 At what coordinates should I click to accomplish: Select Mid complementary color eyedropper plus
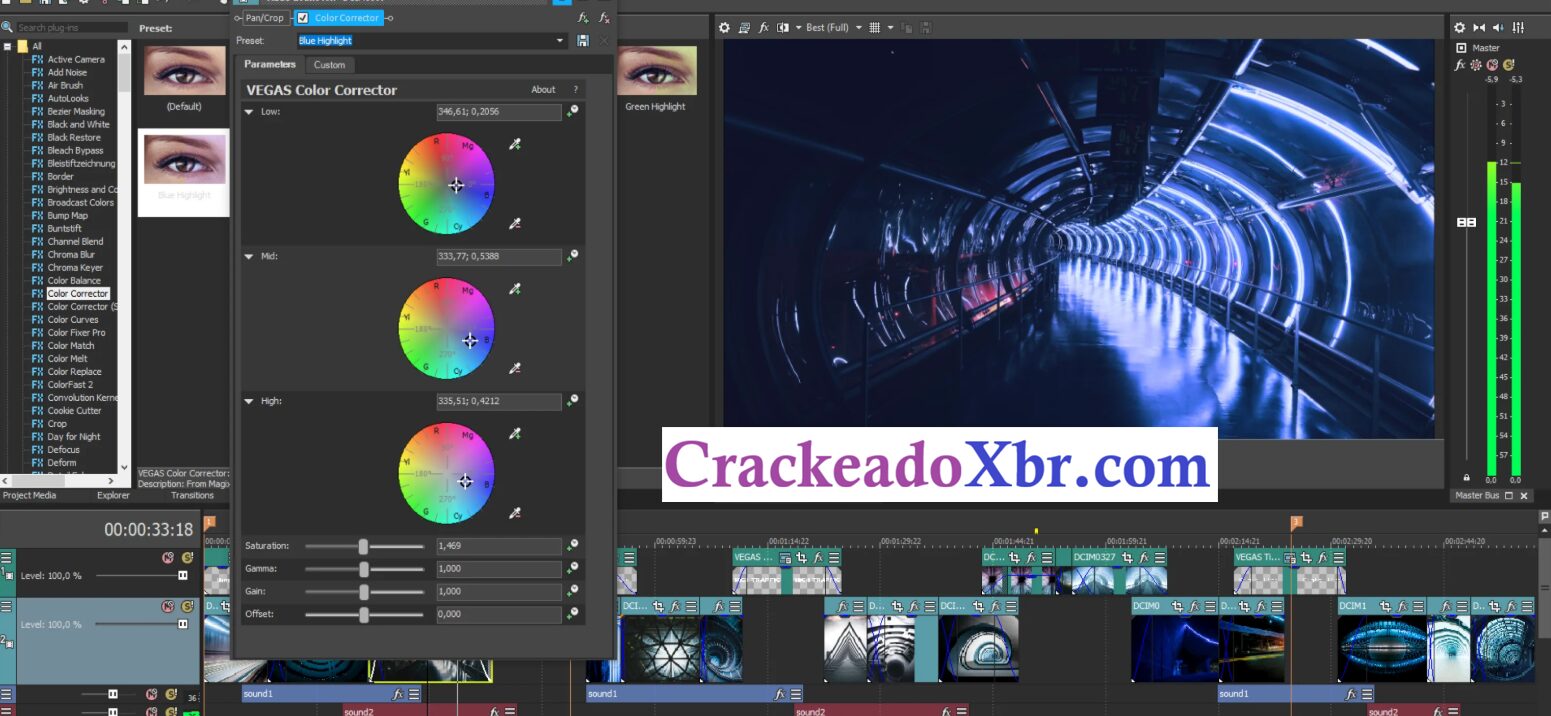point(515,290)
